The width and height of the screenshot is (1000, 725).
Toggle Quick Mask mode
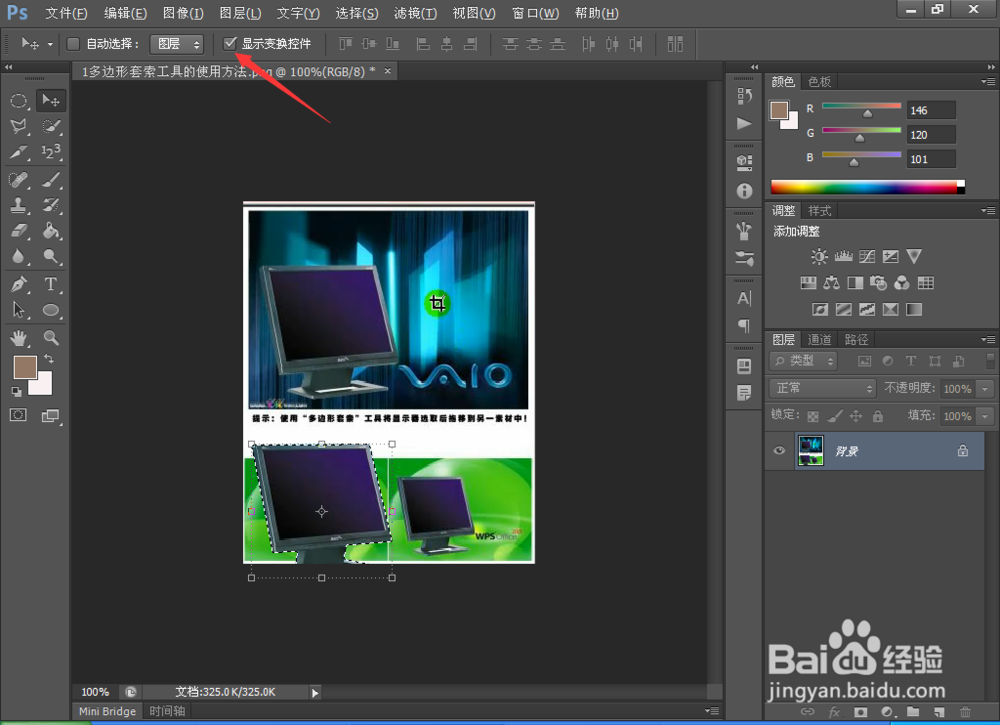[18, 415]
